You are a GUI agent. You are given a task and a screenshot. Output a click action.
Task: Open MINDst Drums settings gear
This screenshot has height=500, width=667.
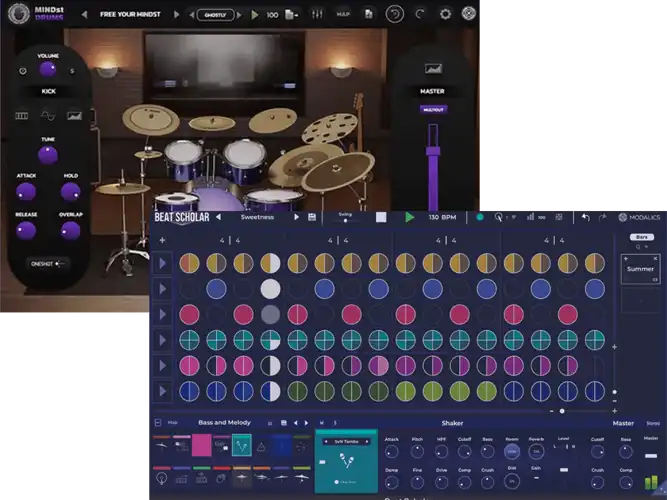pyautogui.click(x=445, y=14)
